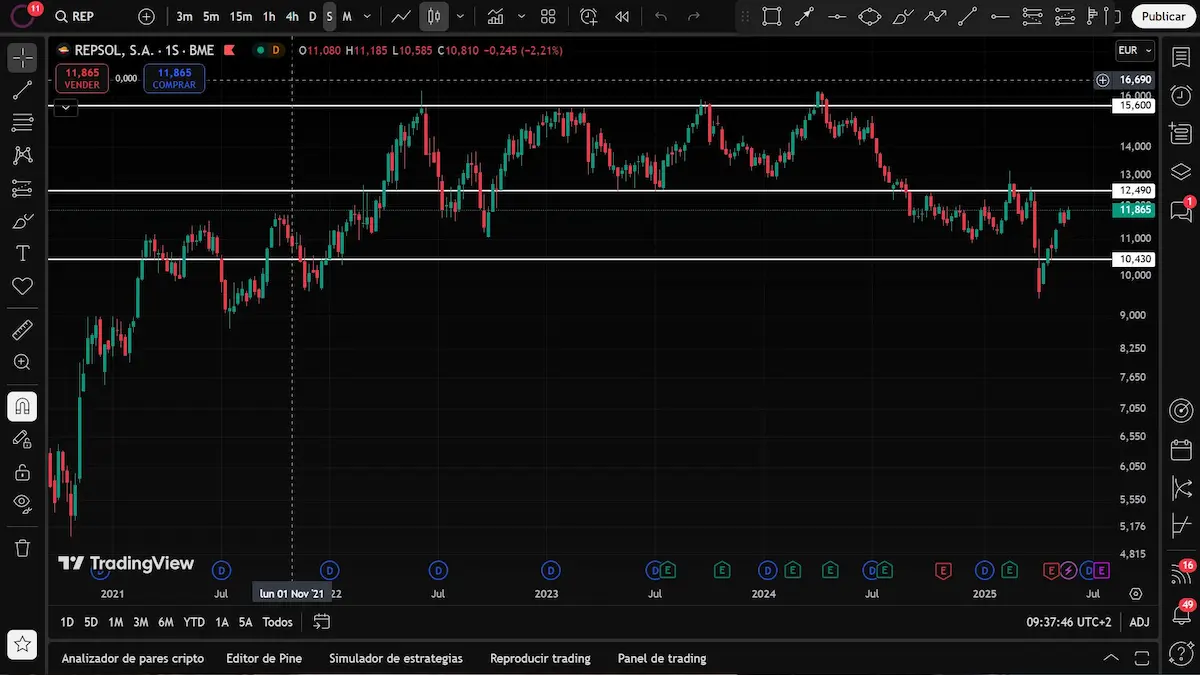Toggle Hide All Drawings visibility
Screen dimensions: 1200x675
point(22,505)
